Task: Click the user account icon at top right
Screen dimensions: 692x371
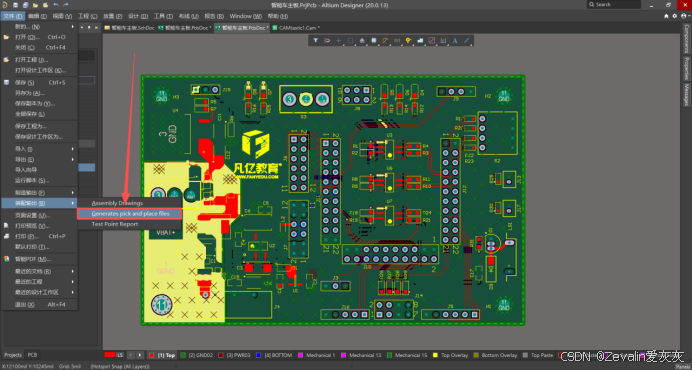Action: 684,16
